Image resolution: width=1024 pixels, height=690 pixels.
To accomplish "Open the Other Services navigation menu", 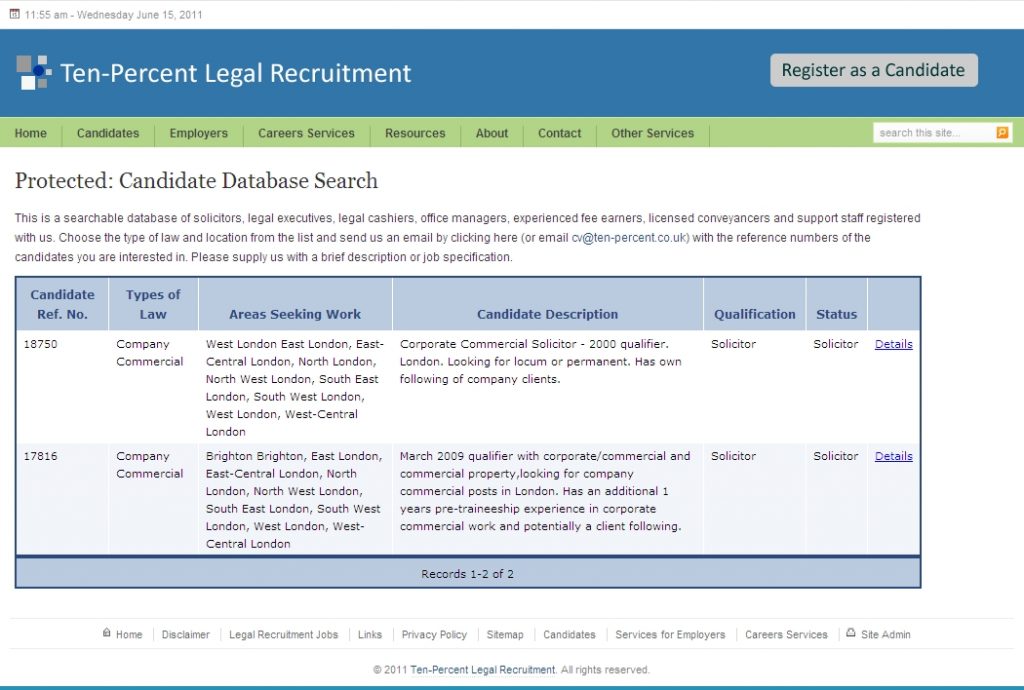I will tap(652, 133).
